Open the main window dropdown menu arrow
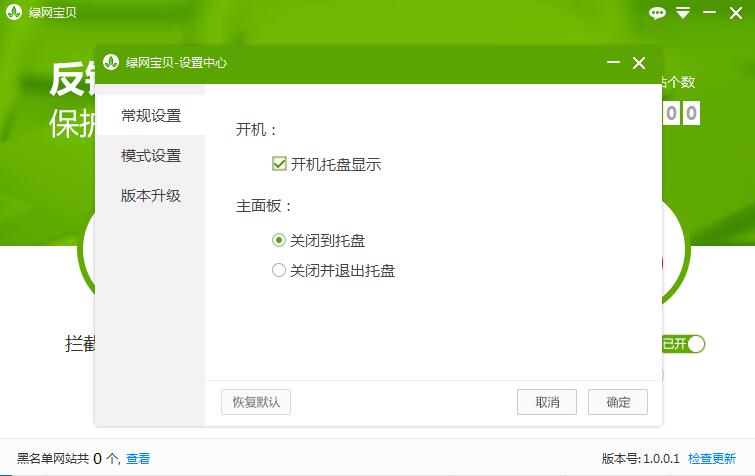 click(x=683, y=13)
